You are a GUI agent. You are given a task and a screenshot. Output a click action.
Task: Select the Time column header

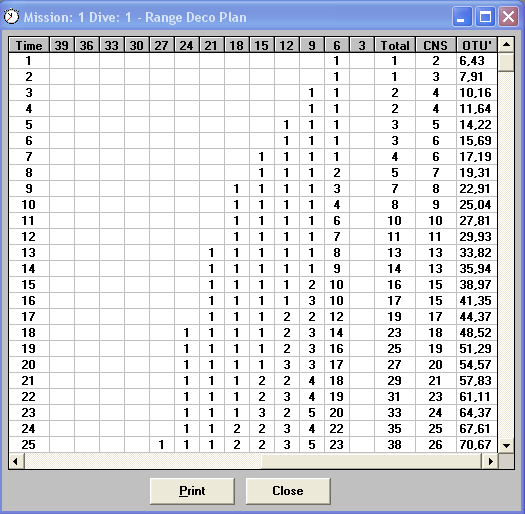[29, 45]
